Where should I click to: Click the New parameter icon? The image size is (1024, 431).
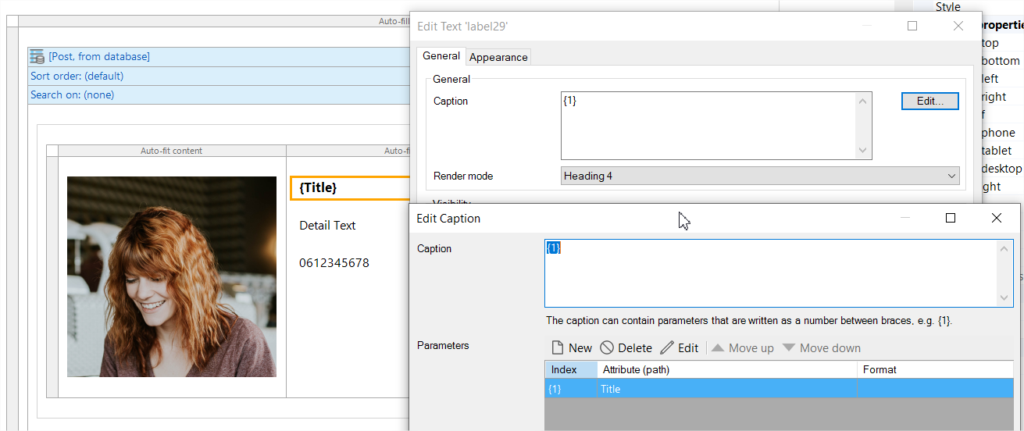(x=557, y=348)
